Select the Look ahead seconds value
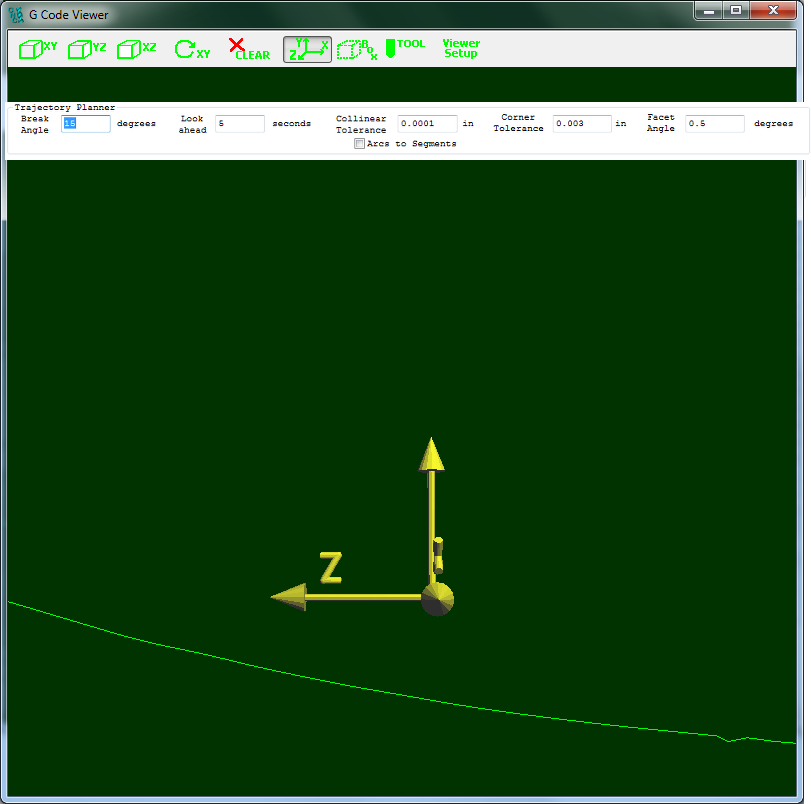 click(239, 123)
